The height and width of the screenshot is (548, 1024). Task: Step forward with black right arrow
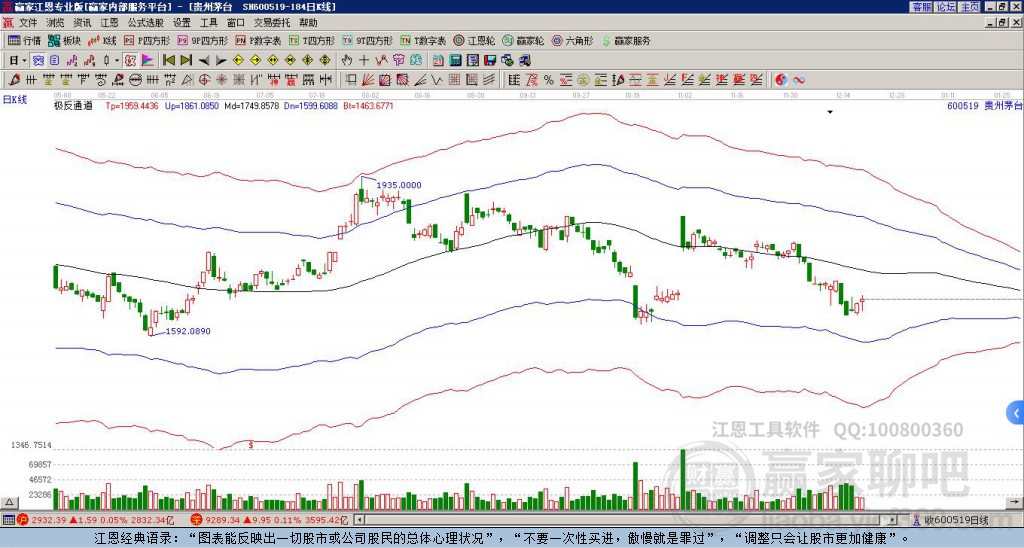(x=221, y=60)
